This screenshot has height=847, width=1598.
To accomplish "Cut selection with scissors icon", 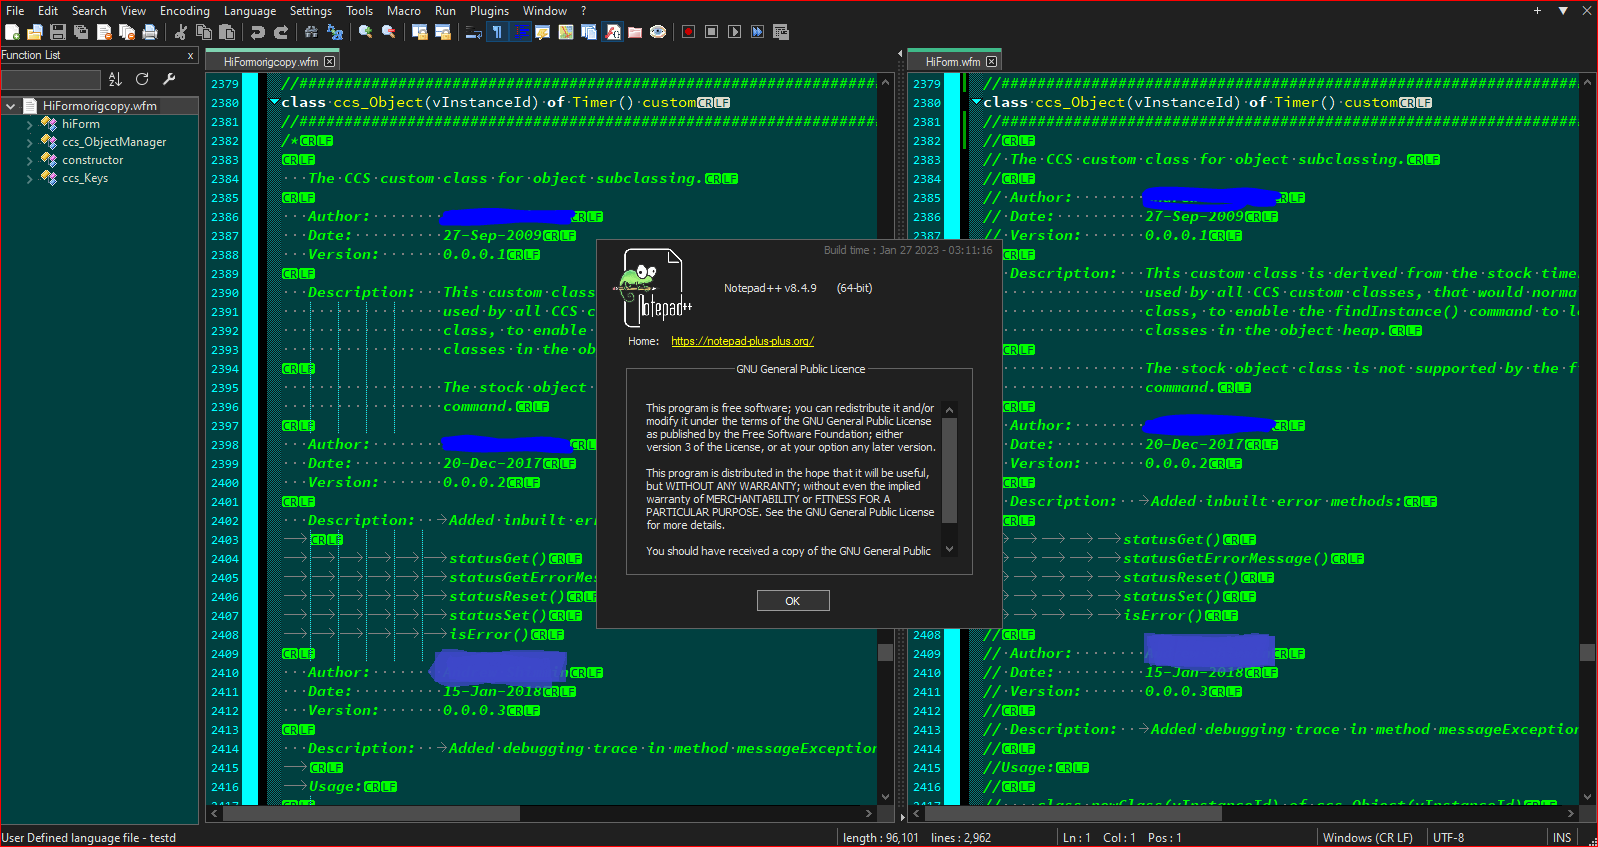I will click(x=180, y=32).
